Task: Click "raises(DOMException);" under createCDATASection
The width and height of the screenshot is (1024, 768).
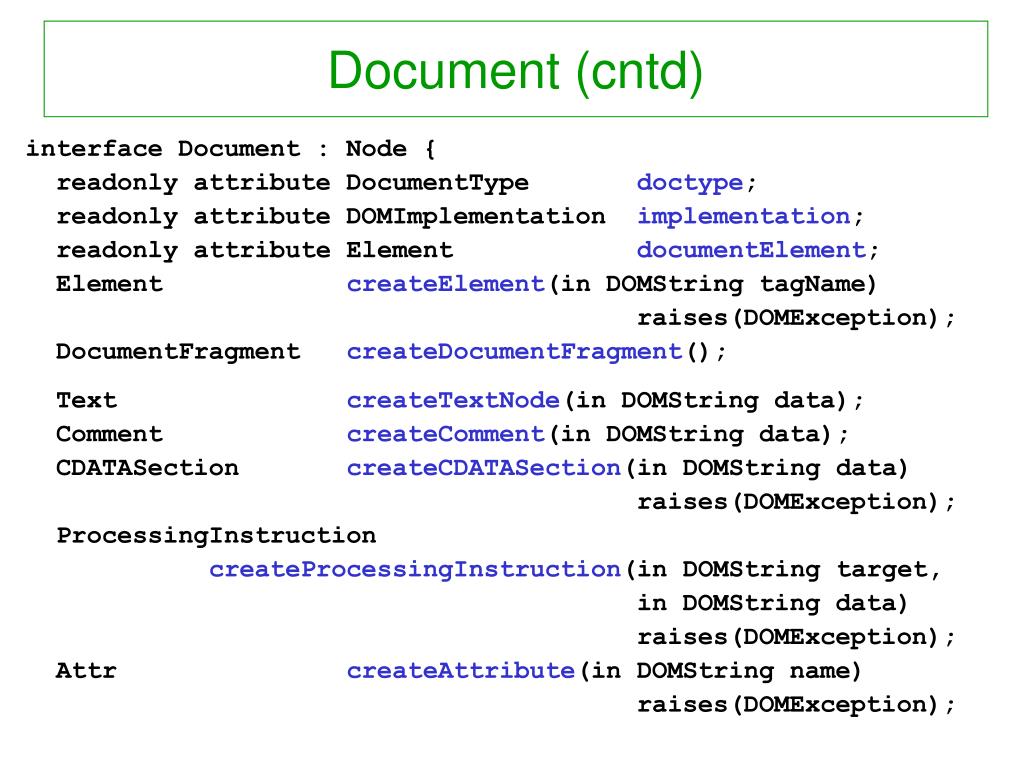Action: point(796,502)
